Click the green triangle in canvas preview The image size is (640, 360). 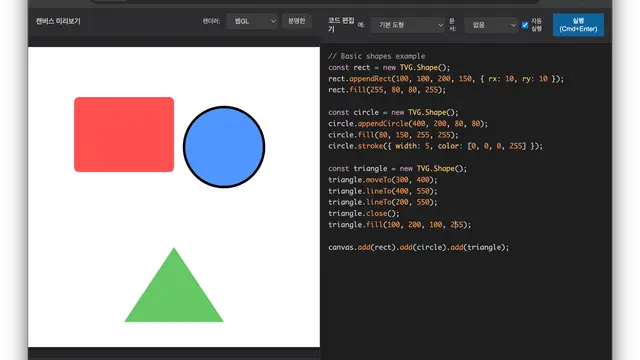click(x=174, y=291)
